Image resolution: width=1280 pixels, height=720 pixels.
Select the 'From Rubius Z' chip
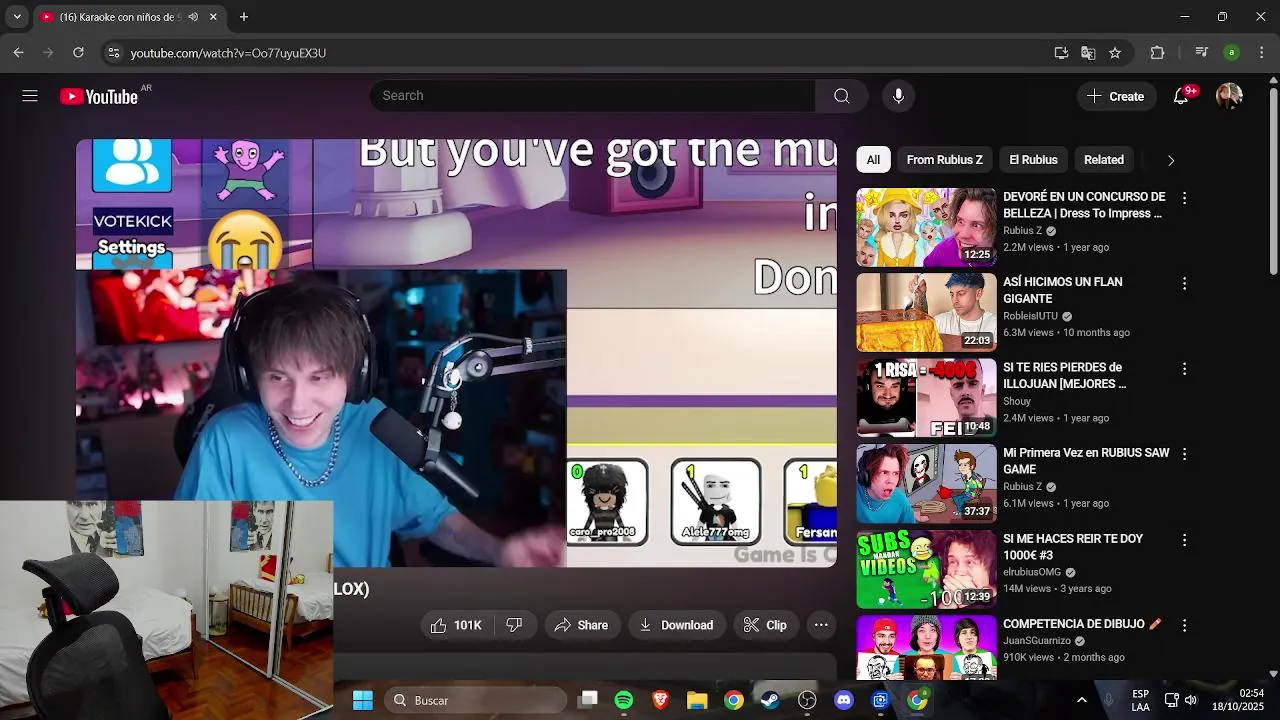coord(944,160)
